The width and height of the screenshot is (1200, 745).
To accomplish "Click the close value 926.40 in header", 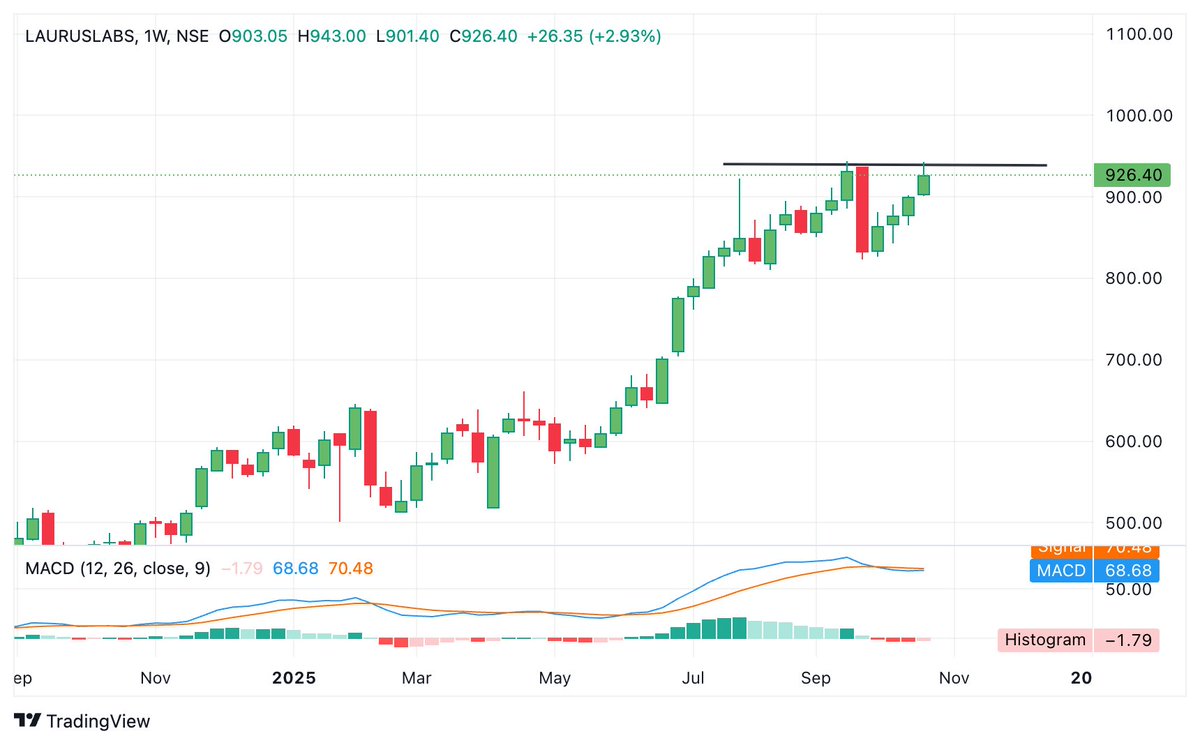I will [x=490, y=36].
